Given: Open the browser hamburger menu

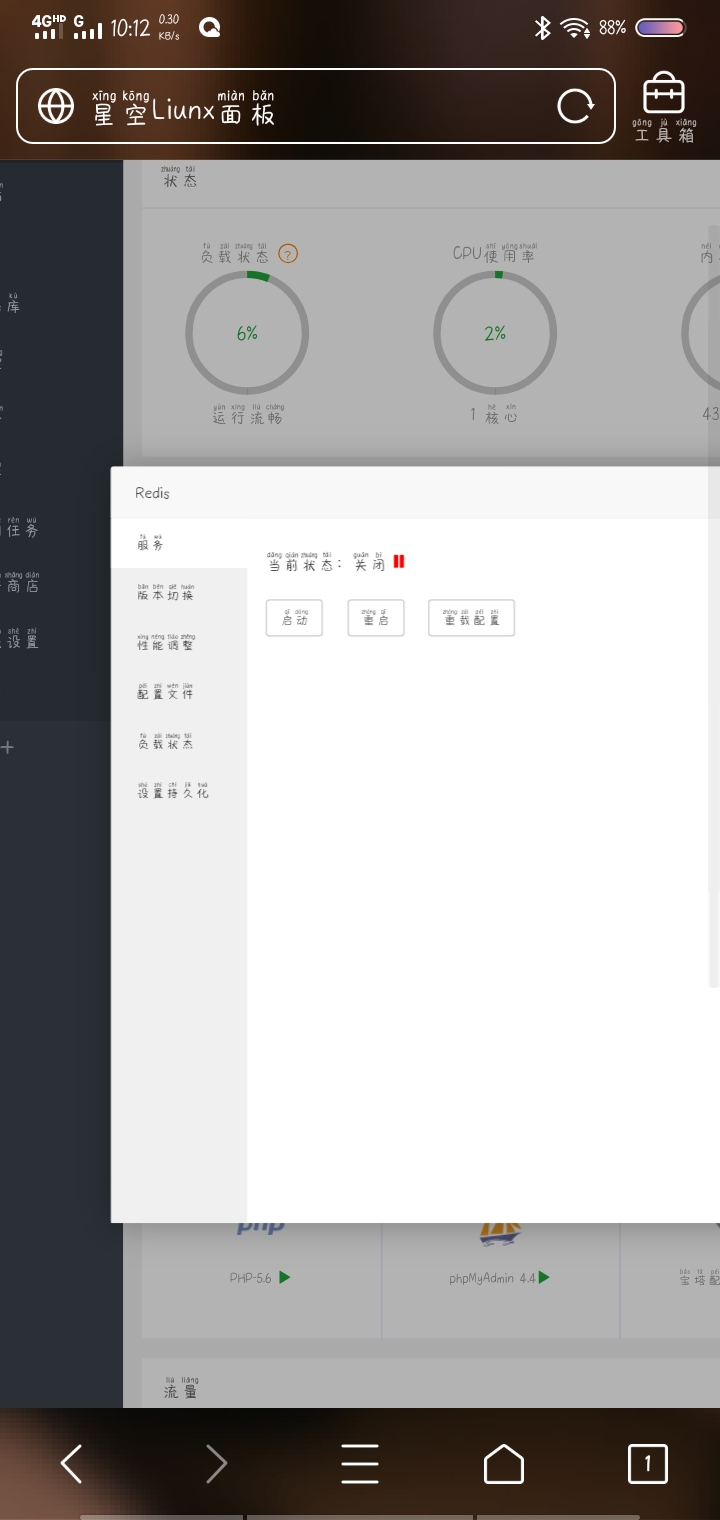Looking at the screenshot, I should pos(360,1464).
